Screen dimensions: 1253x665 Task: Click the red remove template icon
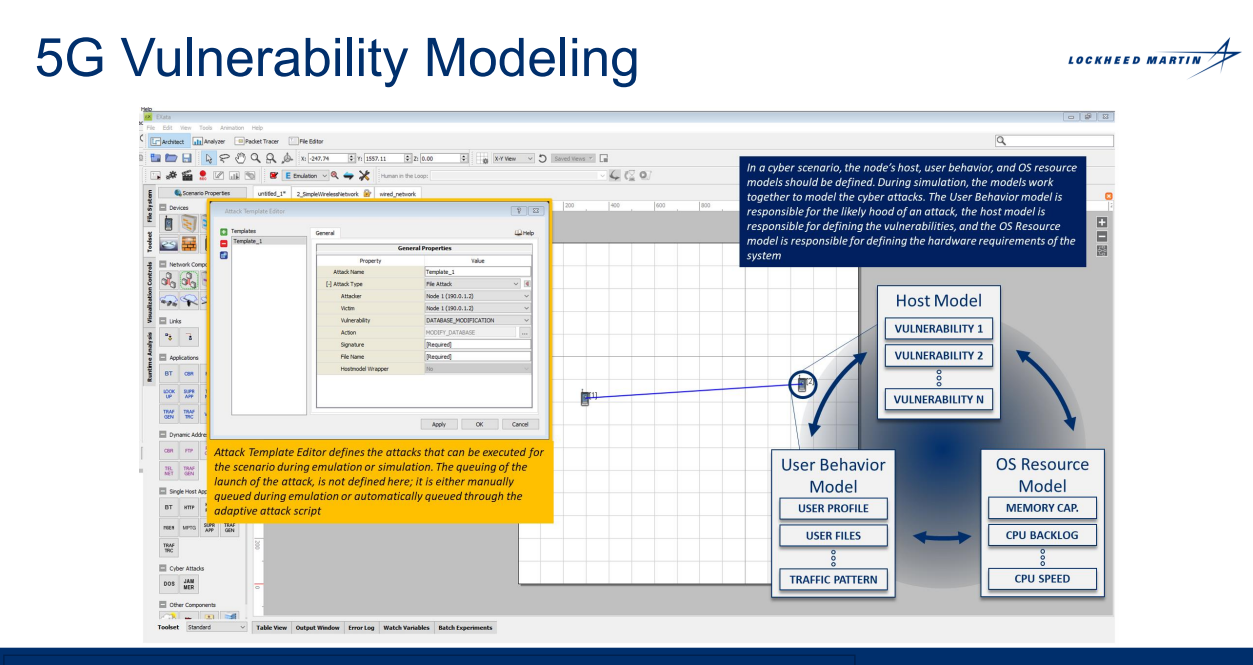coord(223,243)
